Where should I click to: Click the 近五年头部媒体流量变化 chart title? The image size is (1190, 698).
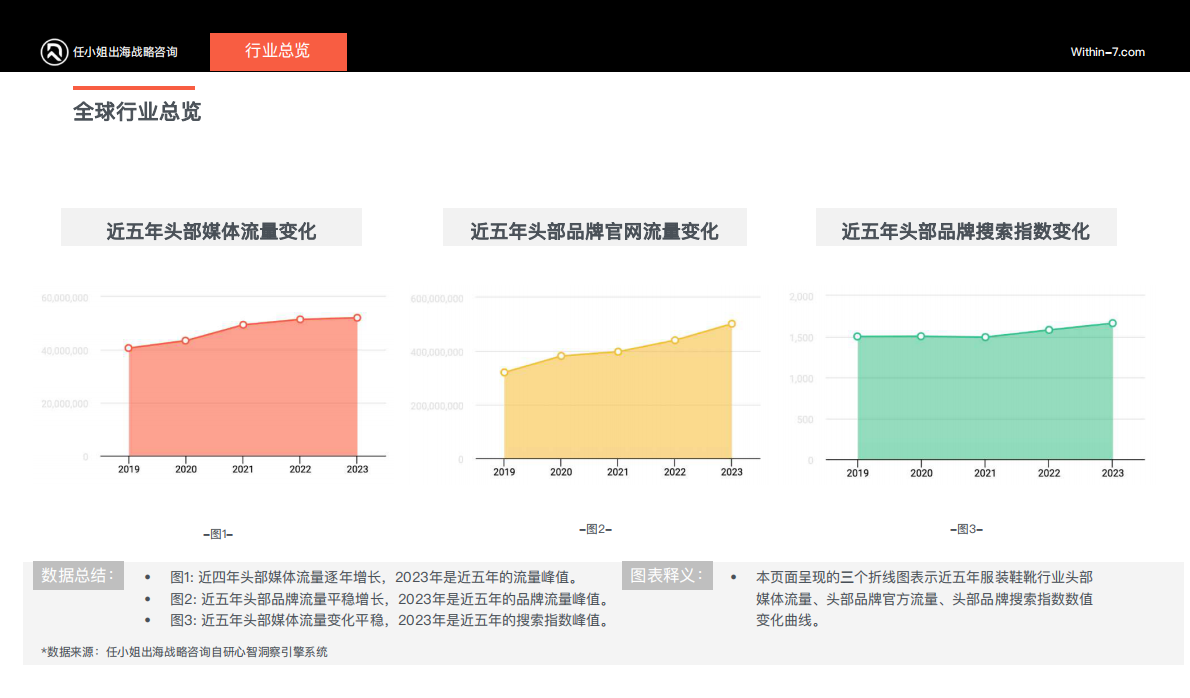tap(211, 227)
